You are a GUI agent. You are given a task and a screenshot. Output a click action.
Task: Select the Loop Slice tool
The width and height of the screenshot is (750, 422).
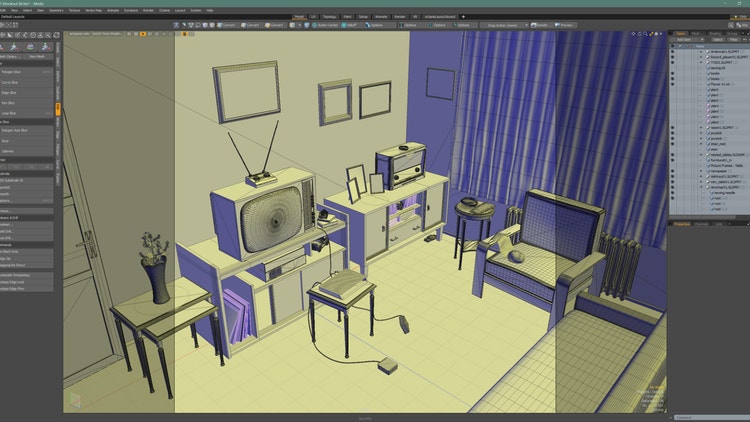click(x=26, y=113)
